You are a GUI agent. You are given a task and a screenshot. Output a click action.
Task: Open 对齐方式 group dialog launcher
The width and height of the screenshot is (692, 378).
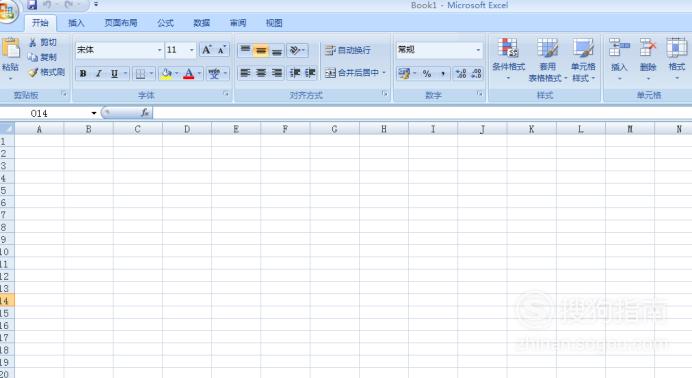[x=385, y=94]
